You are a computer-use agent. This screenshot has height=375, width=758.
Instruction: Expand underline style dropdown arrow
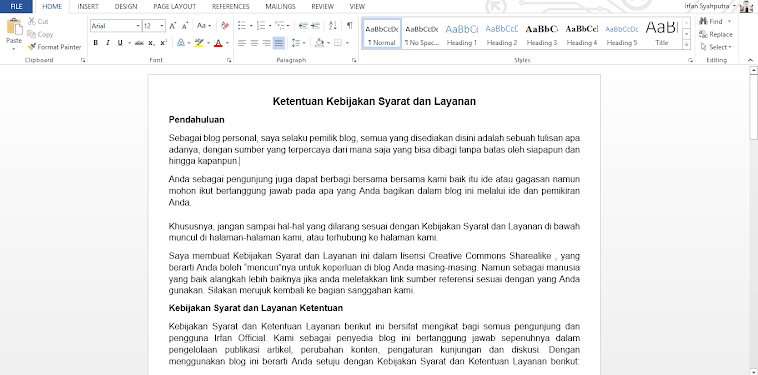129,43
